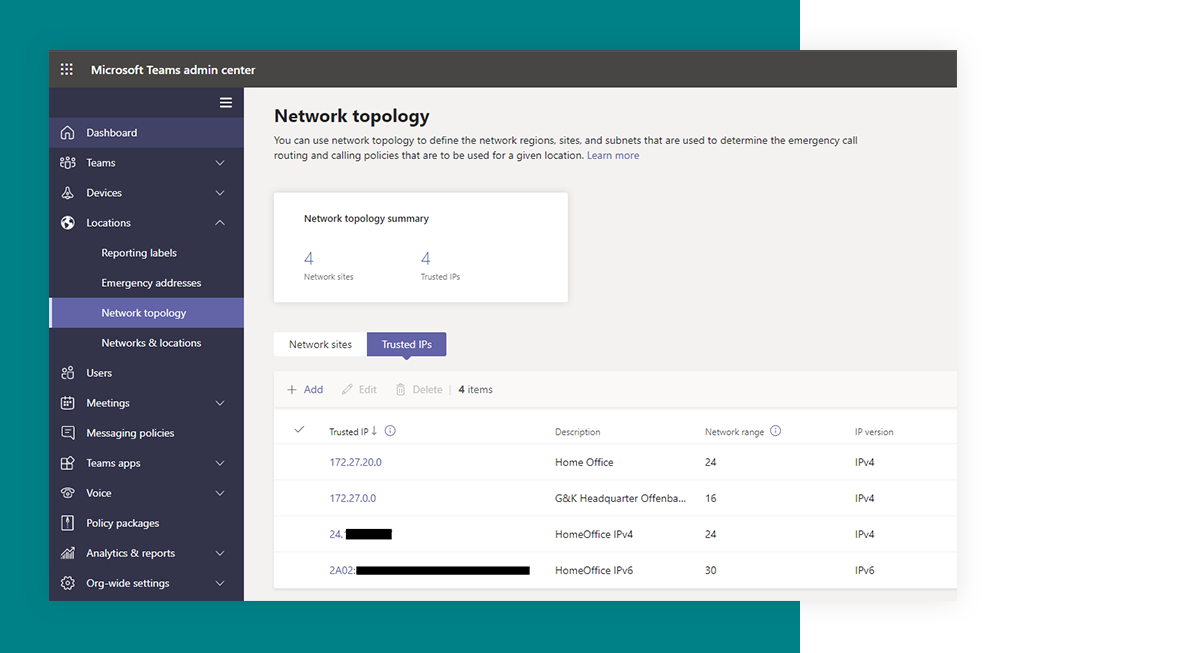Expand the Org-wide settings chevron
The width and height of the screenshot is (1200, 653).
pyautogui.click(x=220, y=583)
